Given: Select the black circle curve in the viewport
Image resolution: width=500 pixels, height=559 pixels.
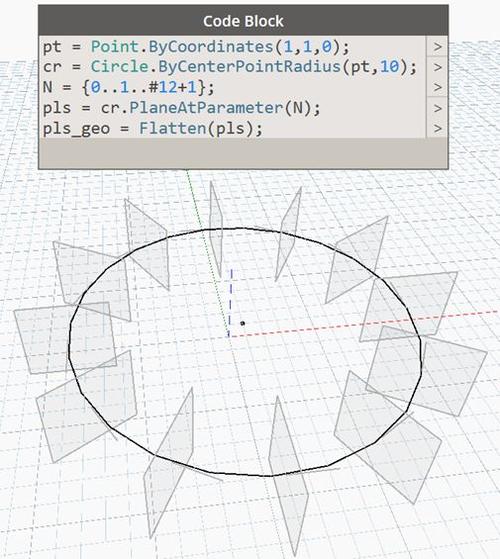Looking at the screenshot, I should pos(245,352).
